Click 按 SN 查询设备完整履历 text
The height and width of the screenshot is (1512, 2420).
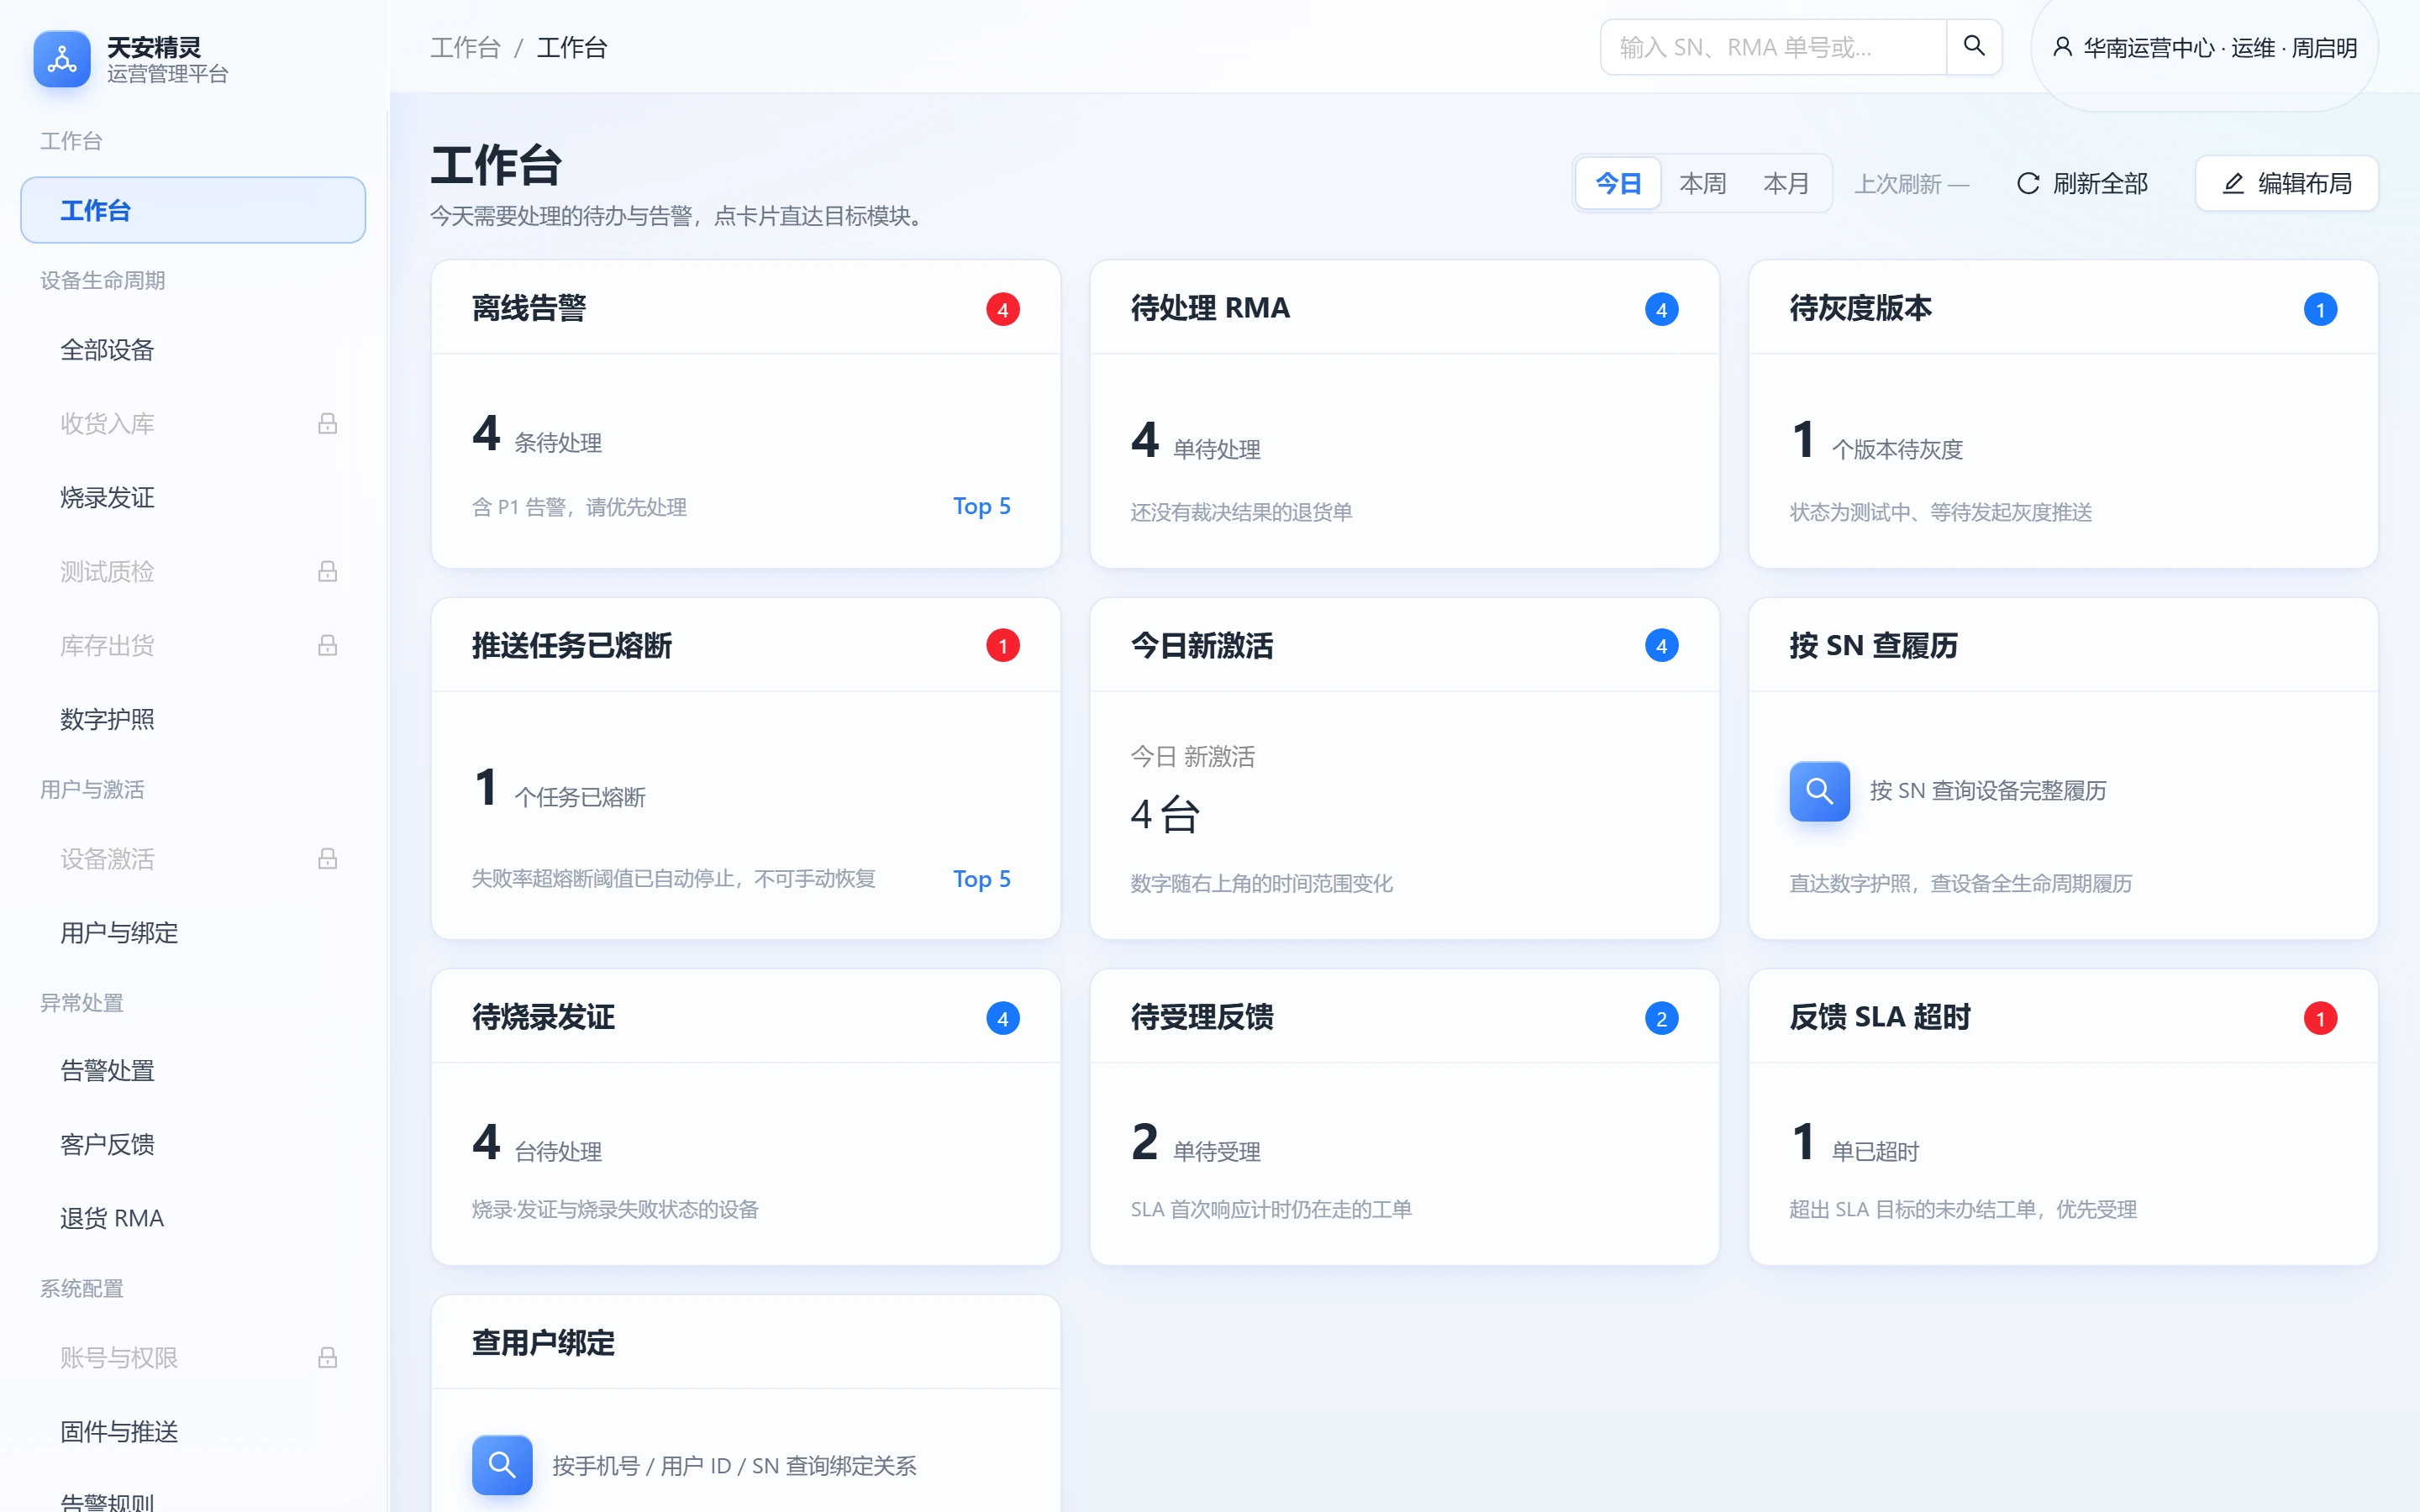pyautogui.click(x=1987, y=791)
